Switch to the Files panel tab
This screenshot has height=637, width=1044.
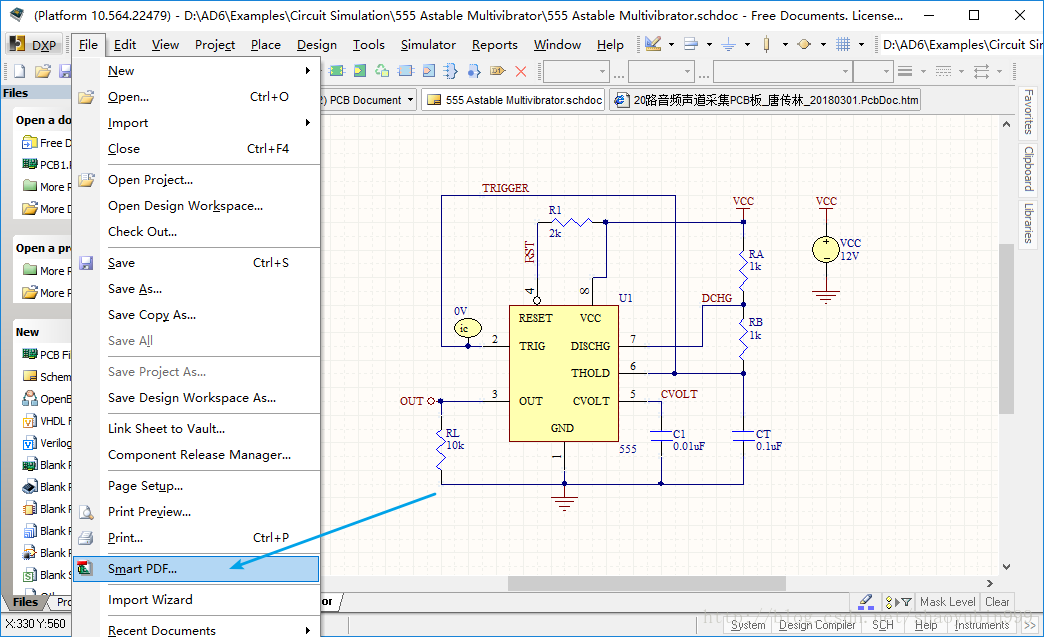coord(25,602)
